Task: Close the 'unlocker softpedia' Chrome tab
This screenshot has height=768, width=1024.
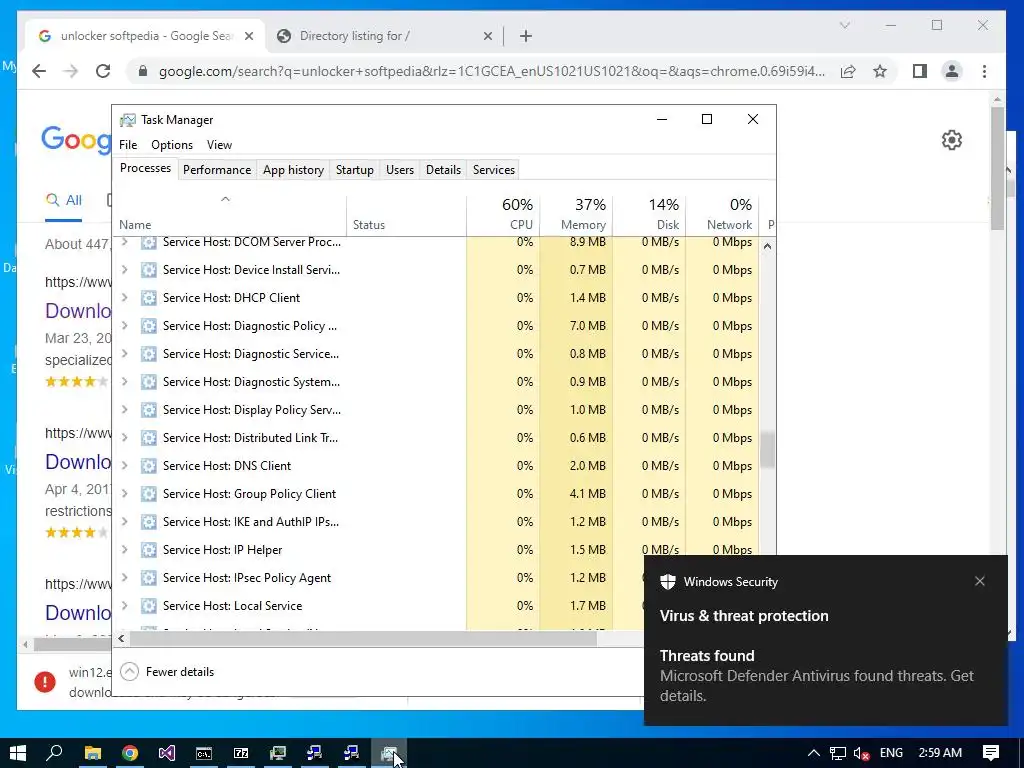Action: tap(249, 36)
